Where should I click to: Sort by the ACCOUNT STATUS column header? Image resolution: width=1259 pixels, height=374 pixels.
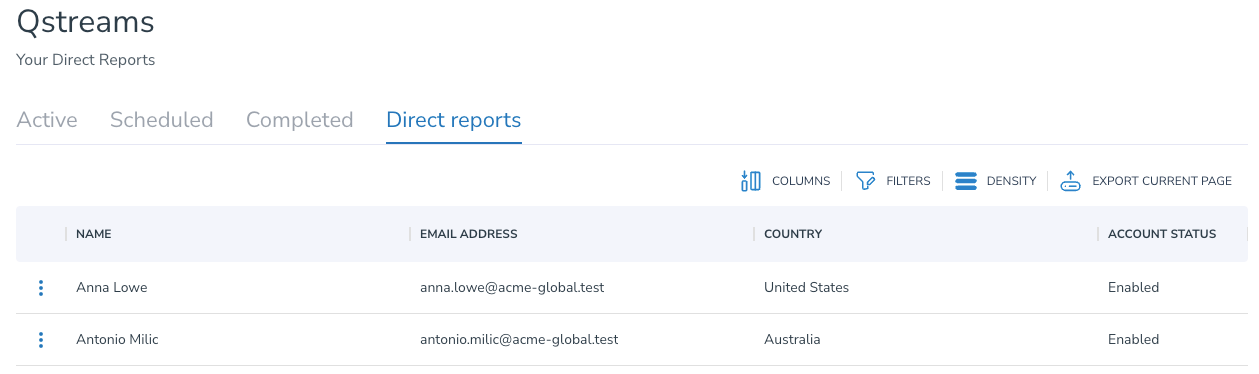1162,234
